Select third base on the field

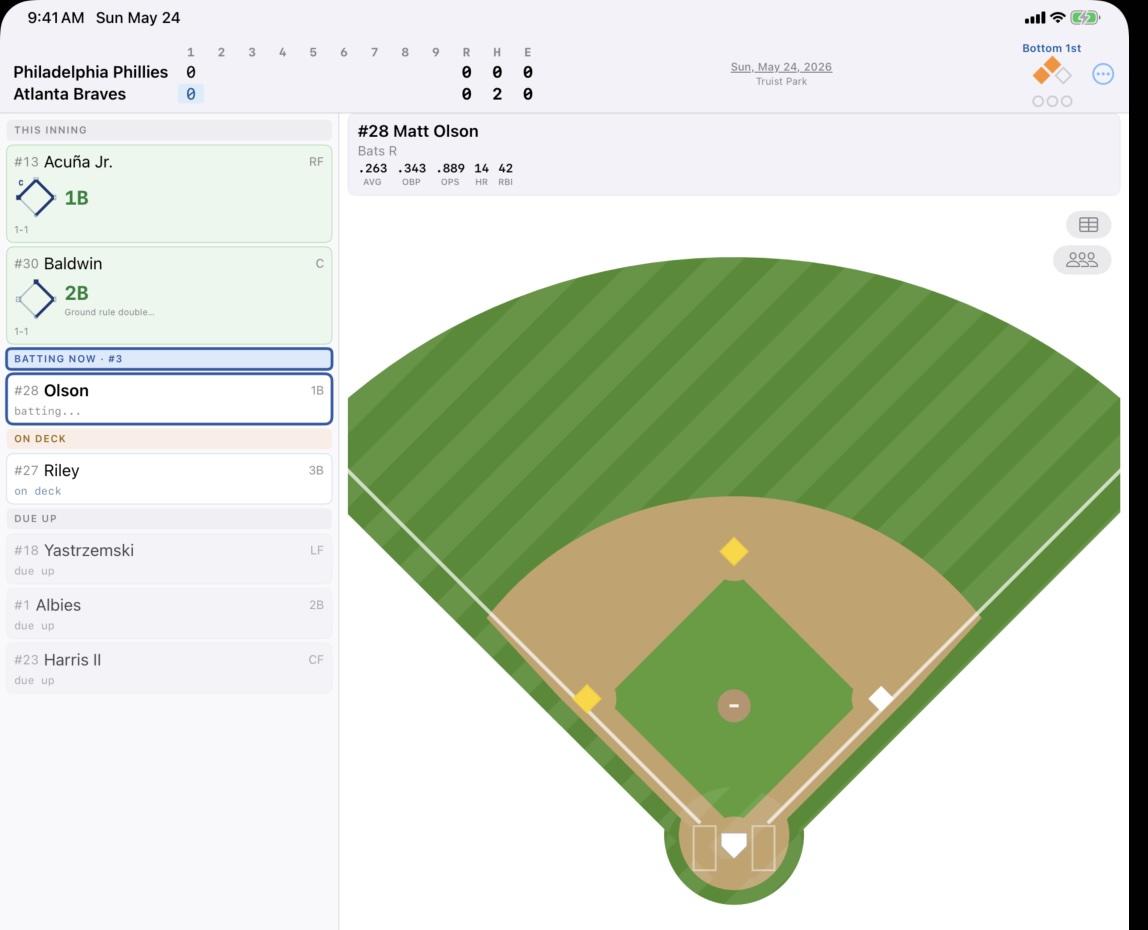tap(586, 698)
